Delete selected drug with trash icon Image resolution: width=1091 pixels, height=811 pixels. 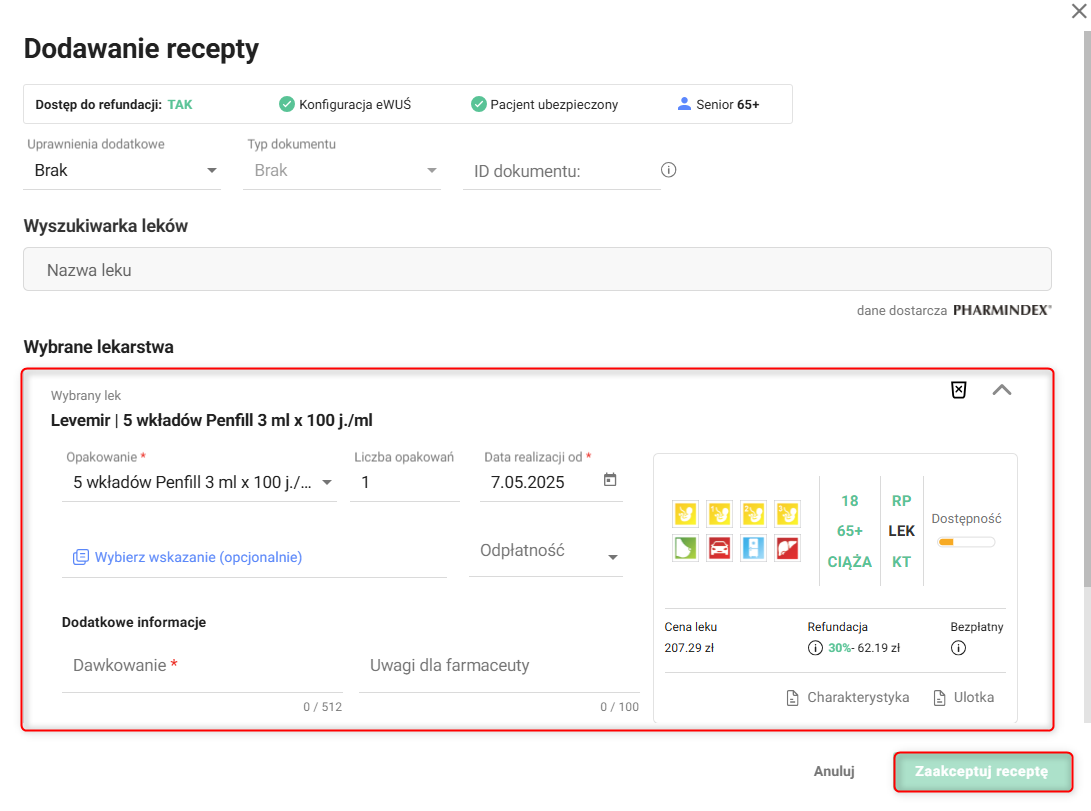click(959, 390)
